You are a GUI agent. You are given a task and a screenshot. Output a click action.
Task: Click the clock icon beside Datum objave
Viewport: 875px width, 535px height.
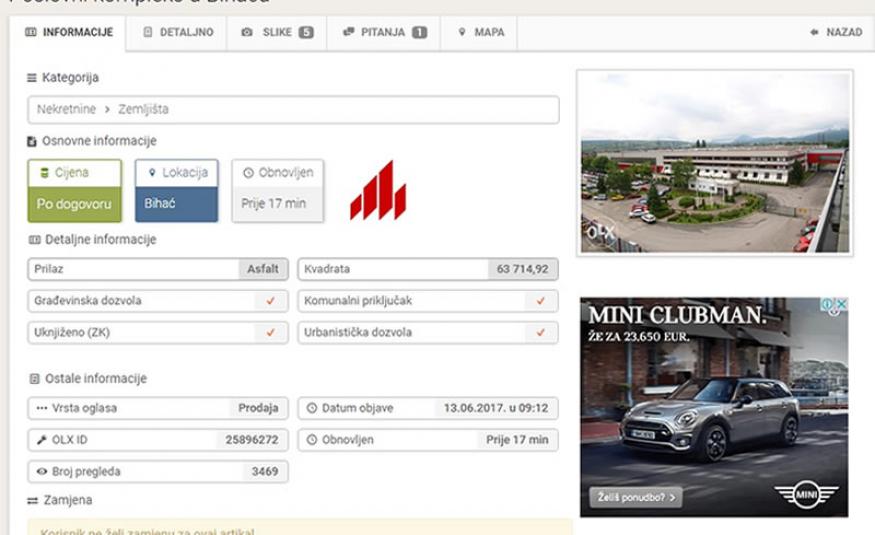(311, 408)
